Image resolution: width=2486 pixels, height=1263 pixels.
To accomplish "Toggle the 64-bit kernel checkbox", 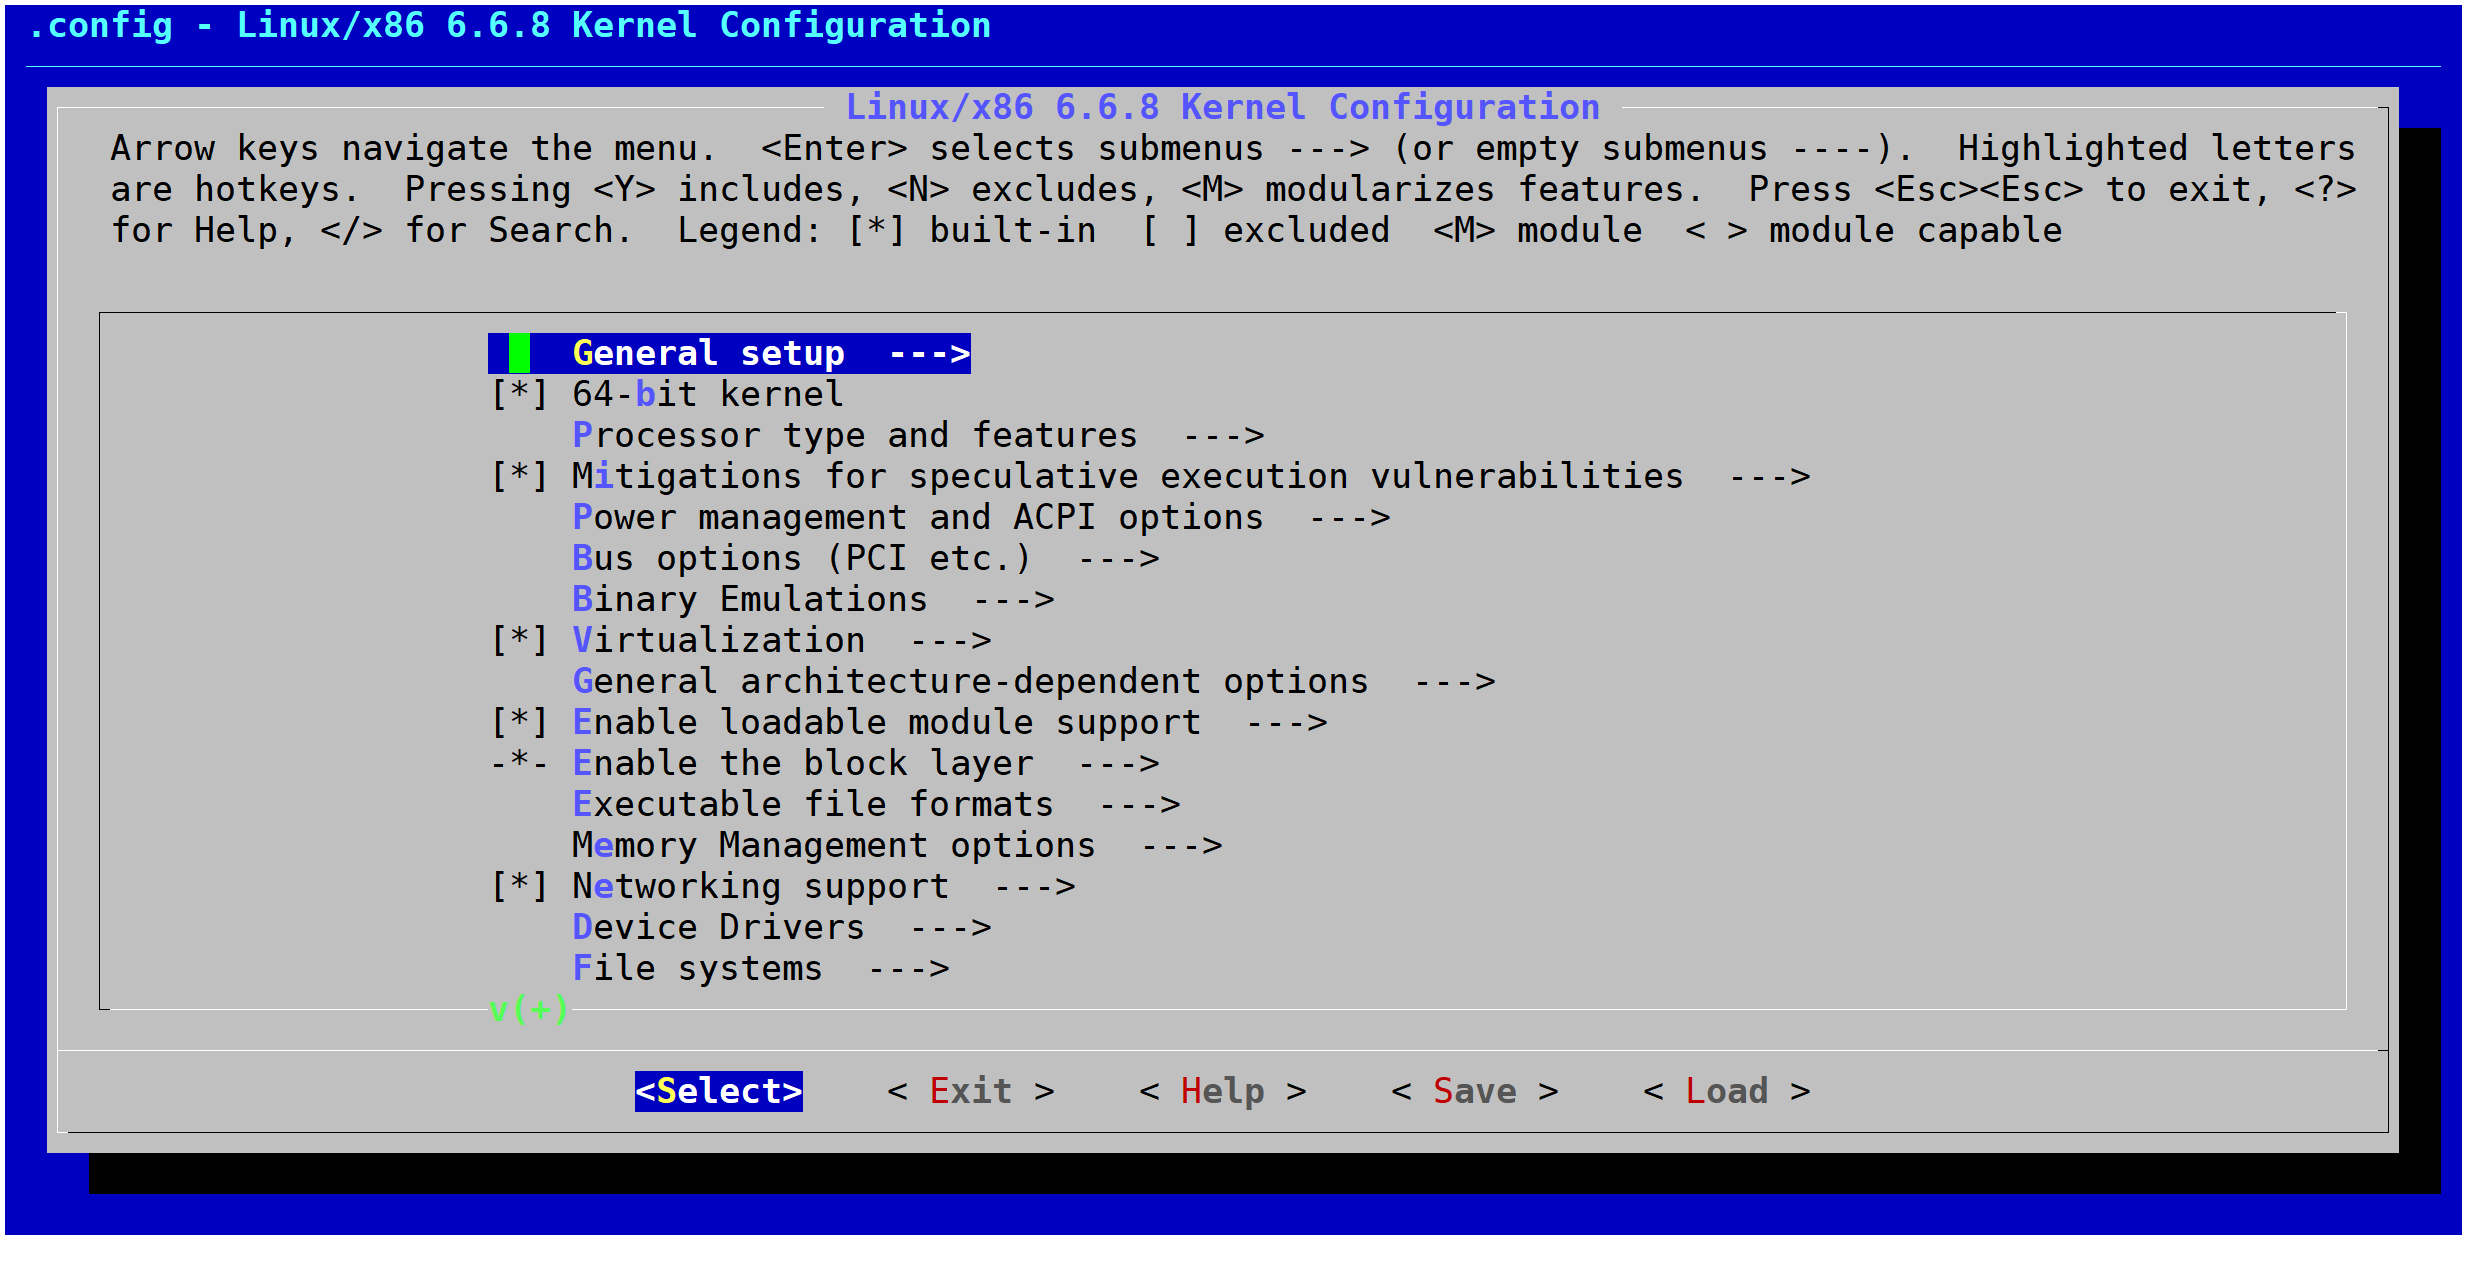I will coord(519,394).
